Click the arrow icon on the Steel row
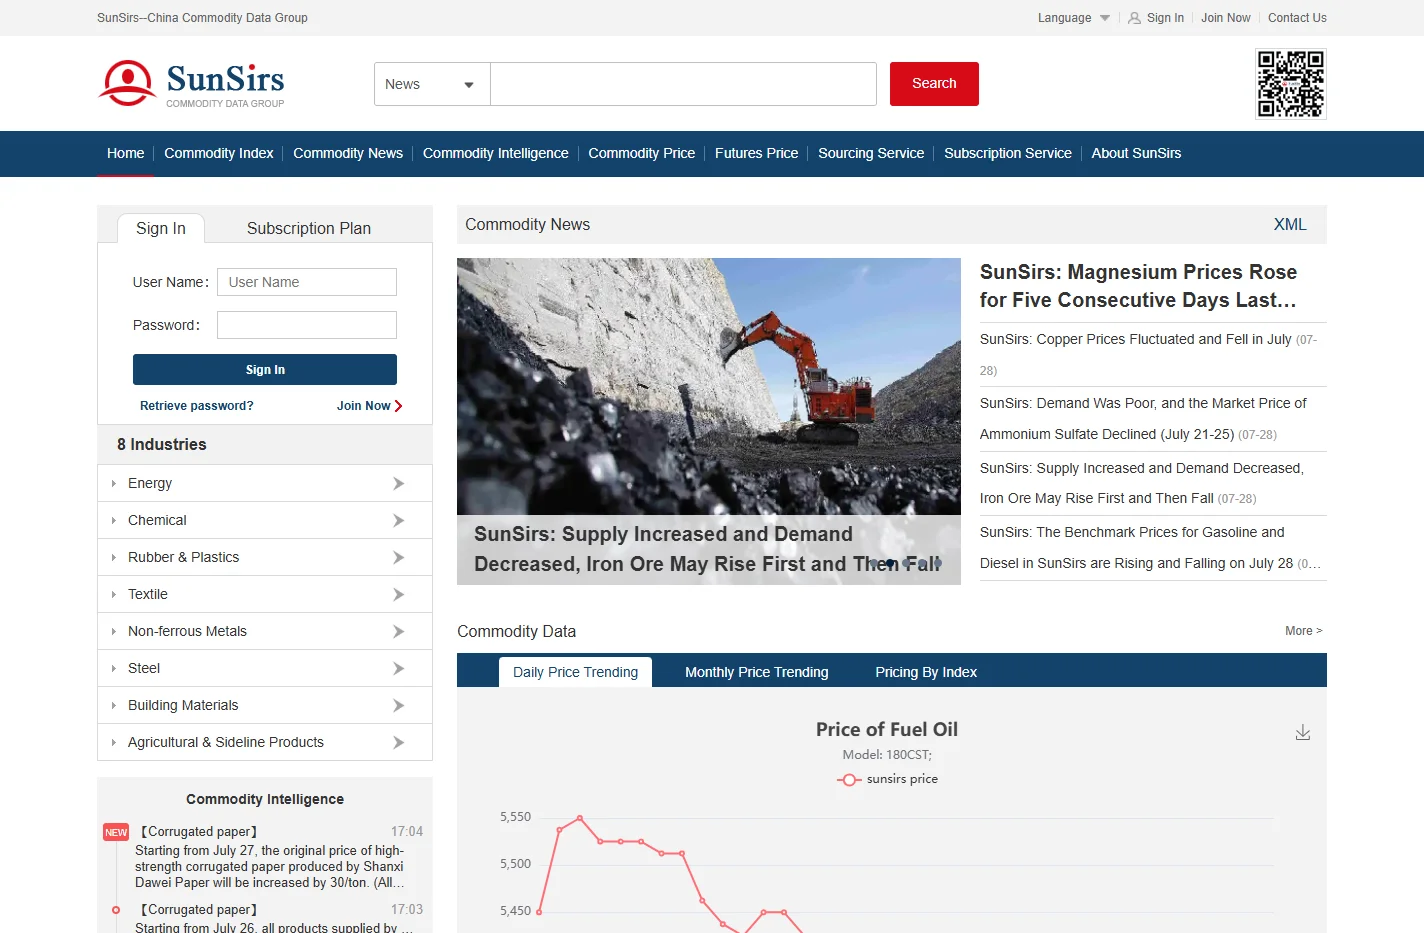This screenshot has width=1424, height=933. (398, 669)
